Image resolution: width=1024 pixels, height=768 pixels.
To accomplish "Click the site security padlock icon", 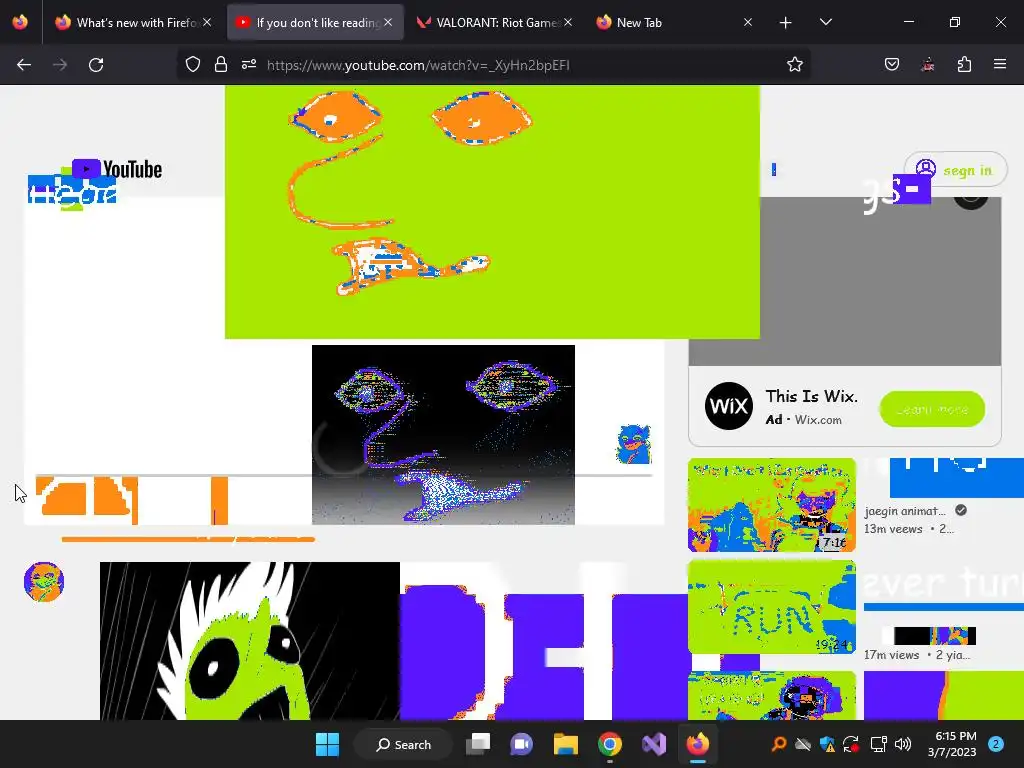I will point(221,64).
